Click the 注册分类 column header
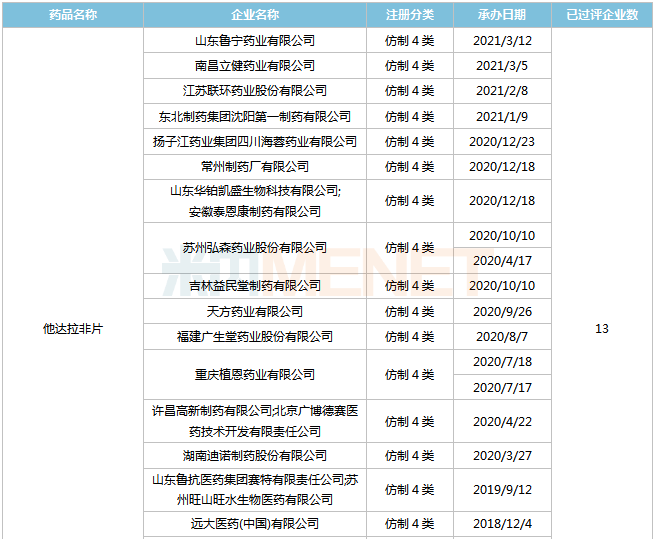This screenshot has width=655, height=539. [410, 15]
